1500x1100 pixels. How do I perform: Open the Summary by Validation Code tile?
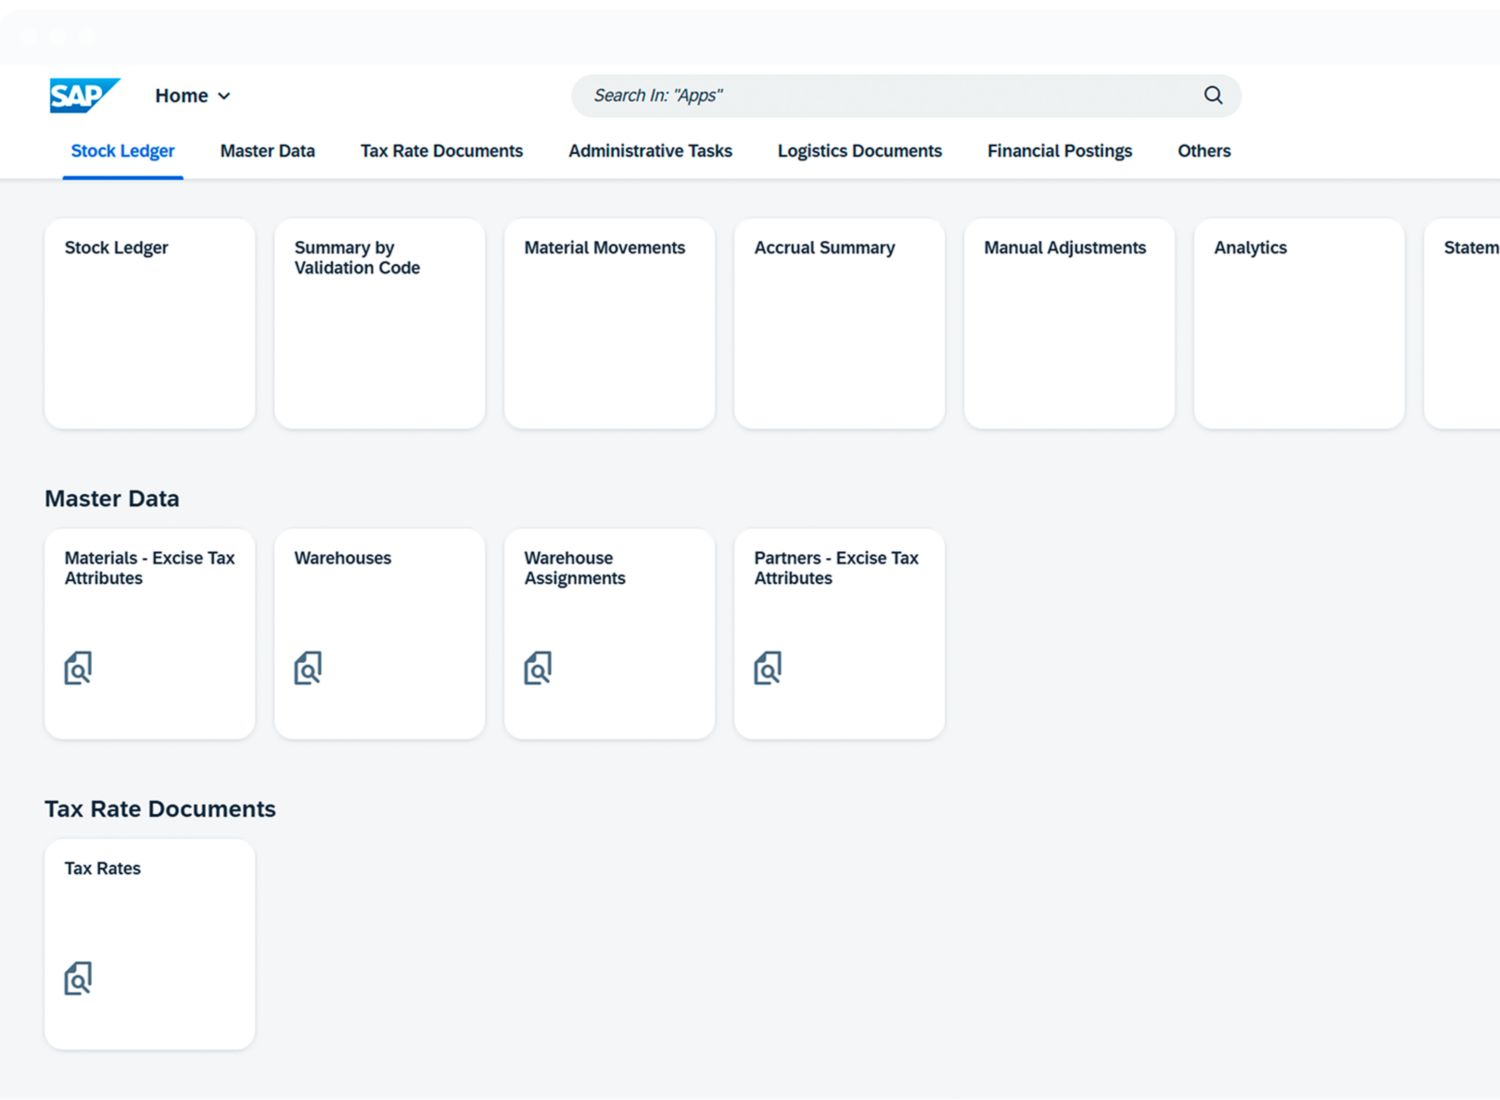(x=380, y=324)
